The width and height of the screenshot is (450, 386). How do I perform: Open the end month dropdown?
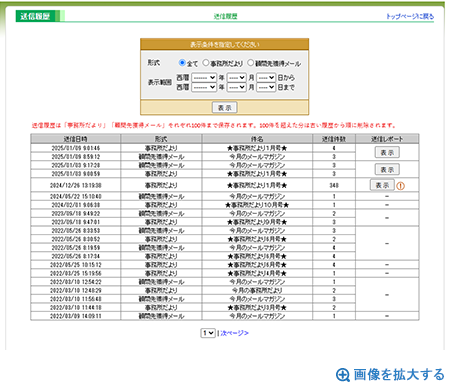click(x=237, y=87)
